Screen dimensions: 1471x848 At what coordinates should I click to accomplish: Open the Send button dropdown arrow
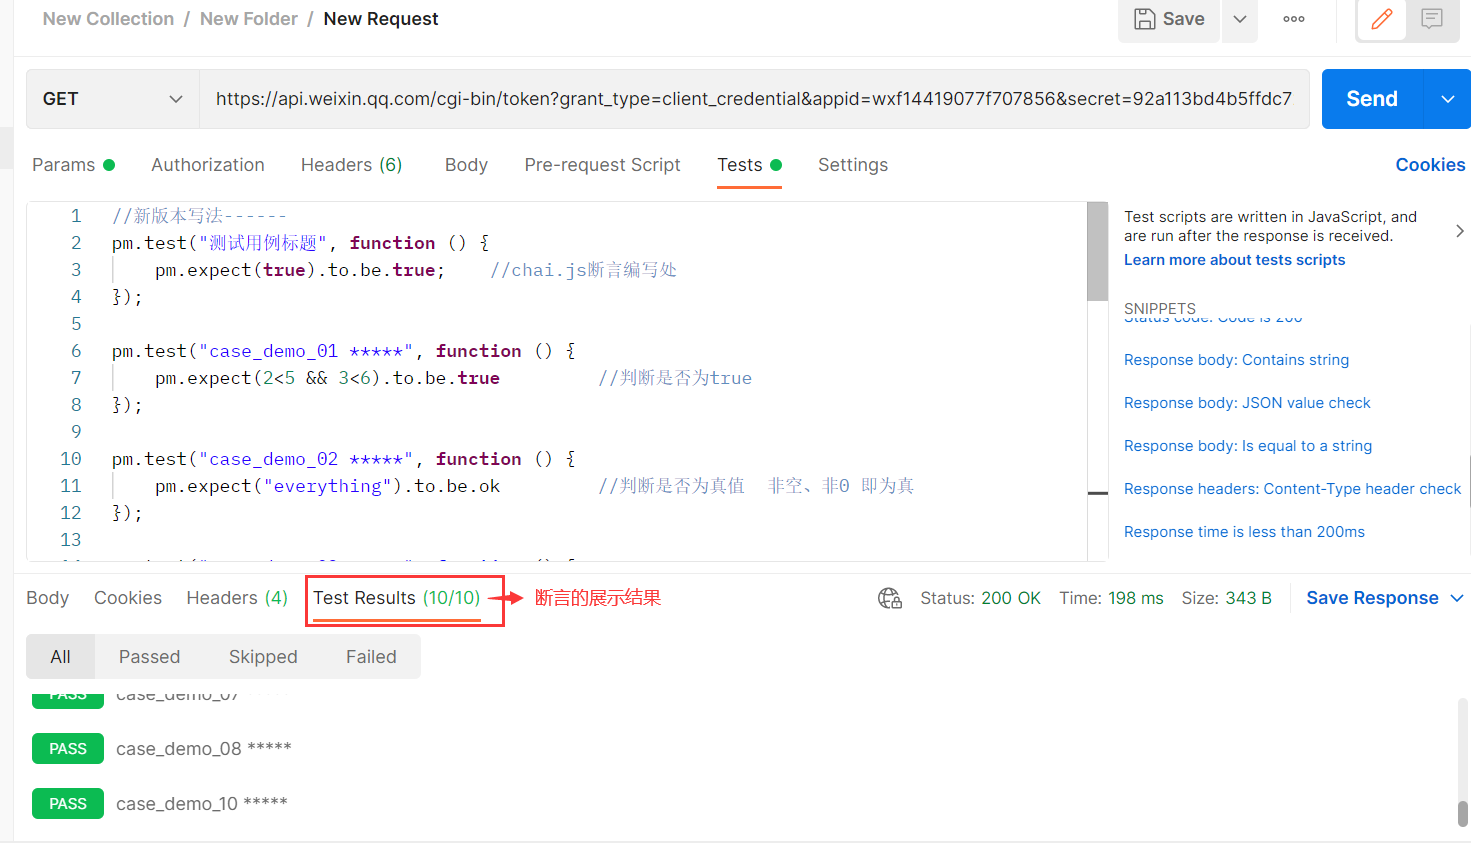(1447, 99)
